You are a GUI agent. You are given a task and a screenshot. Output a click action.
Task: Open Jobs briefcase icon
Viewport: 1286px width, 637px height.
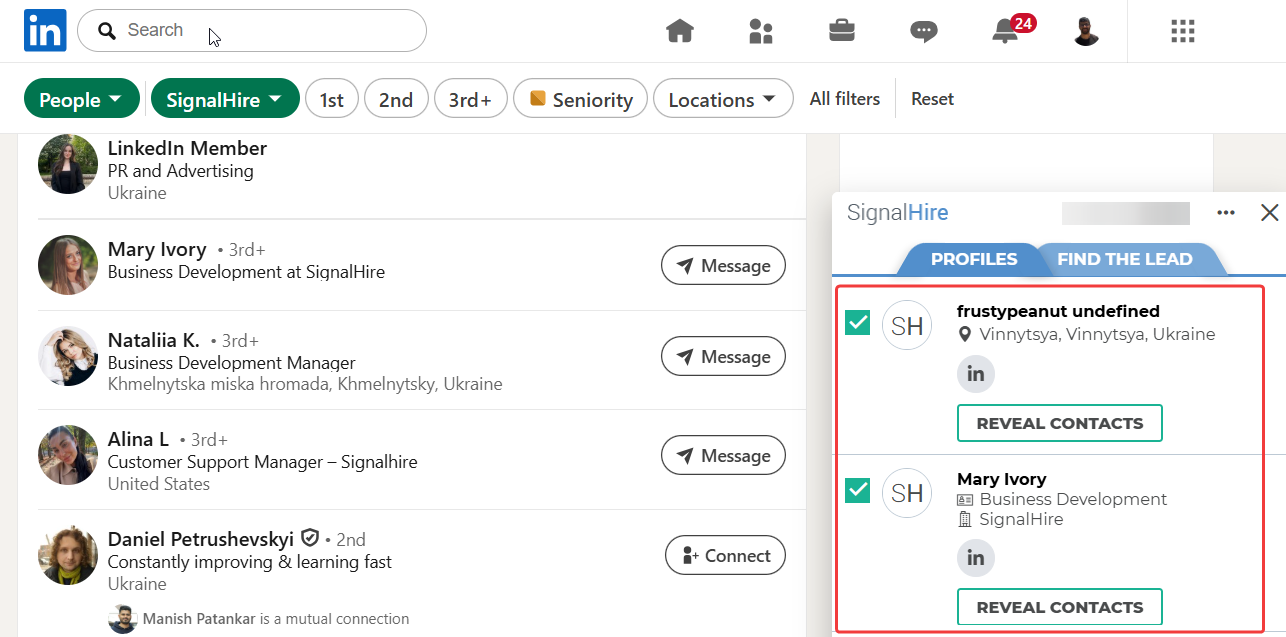click(842, 32)
